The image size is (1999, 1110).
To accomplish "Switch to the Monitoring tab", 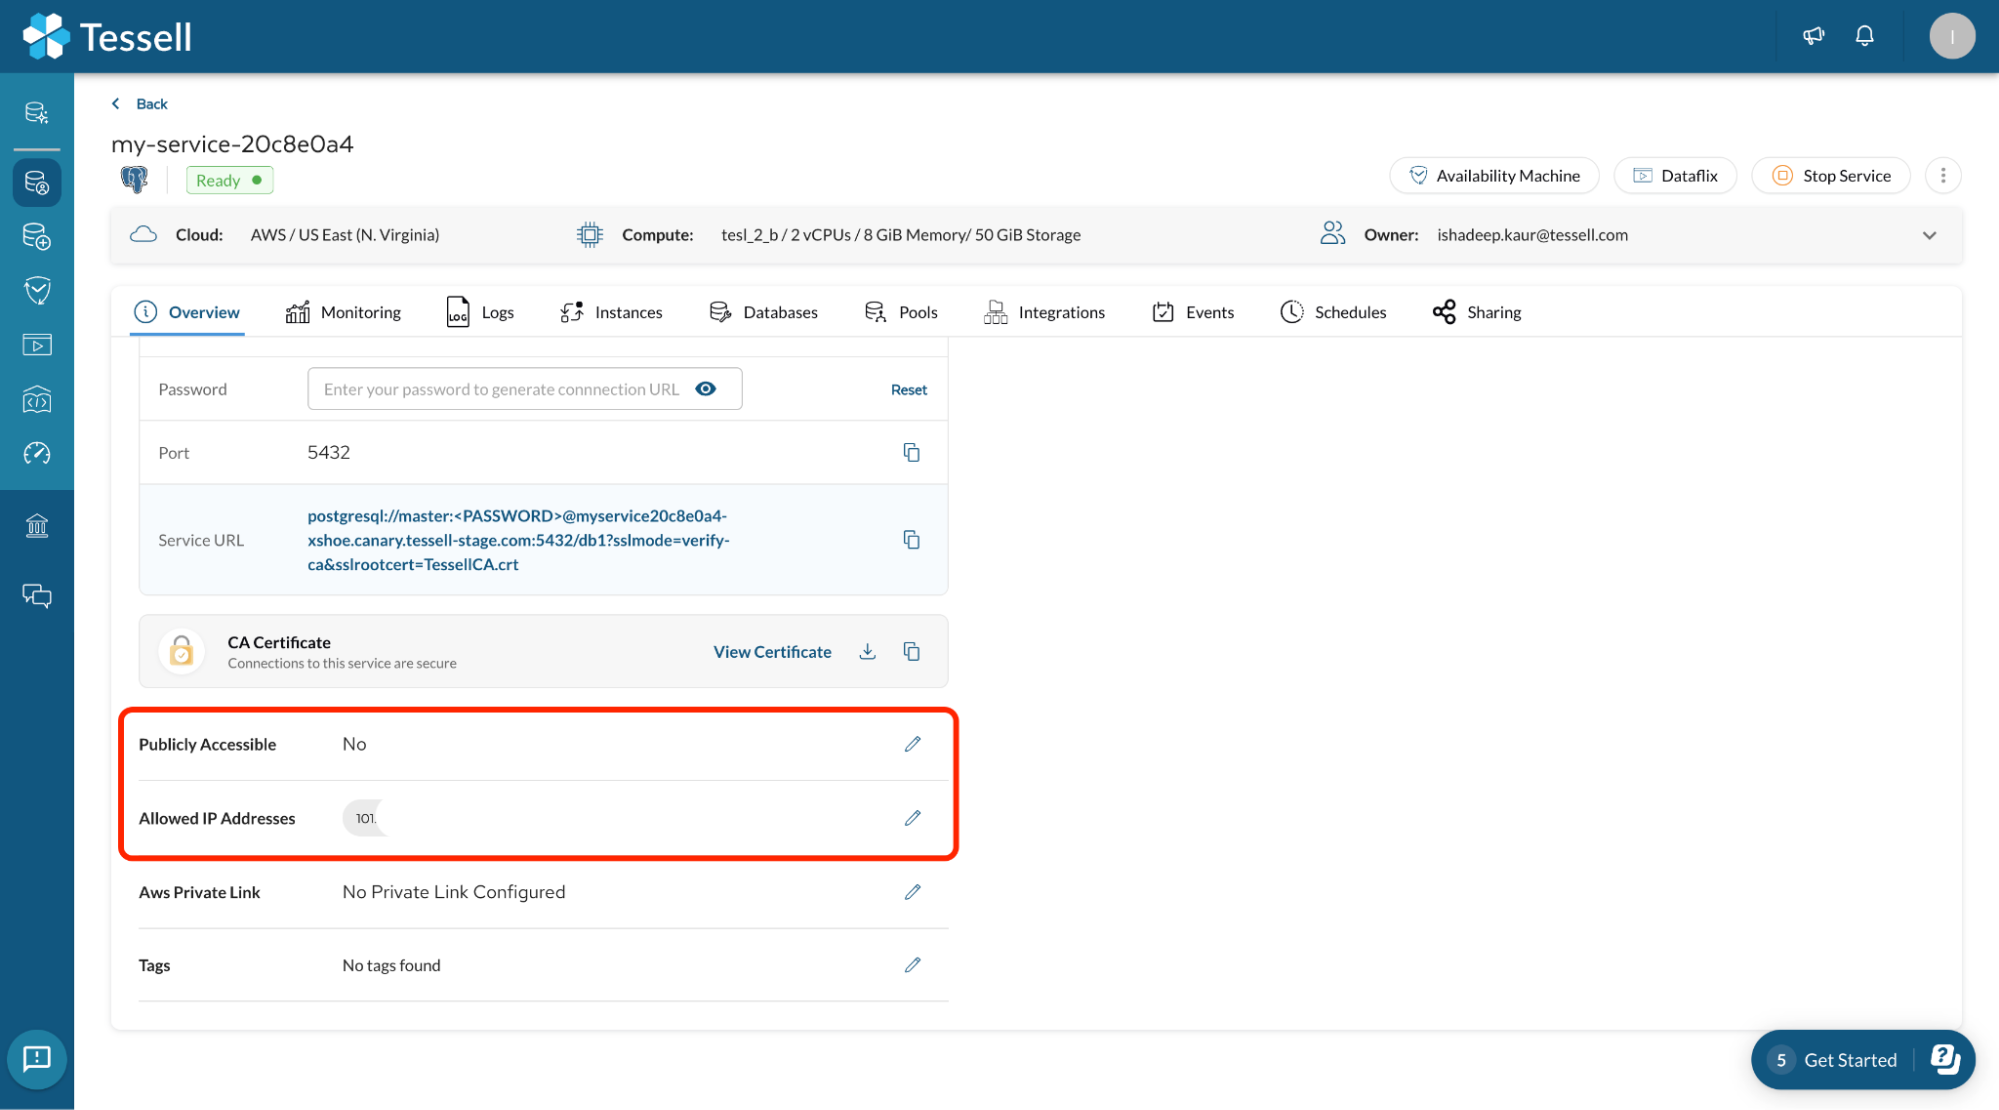I will [343, 312].
